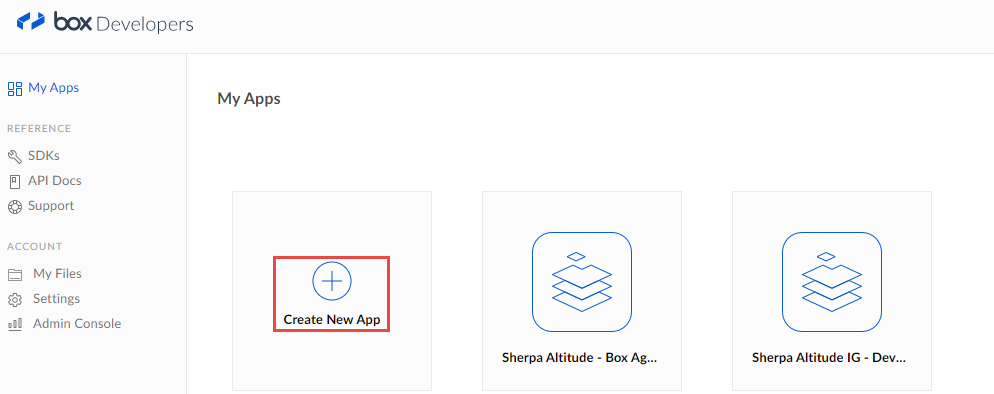The height and width of the screenshot is (394, 994).
Task: Click the My Files folder icon
Action: [15, 274]
